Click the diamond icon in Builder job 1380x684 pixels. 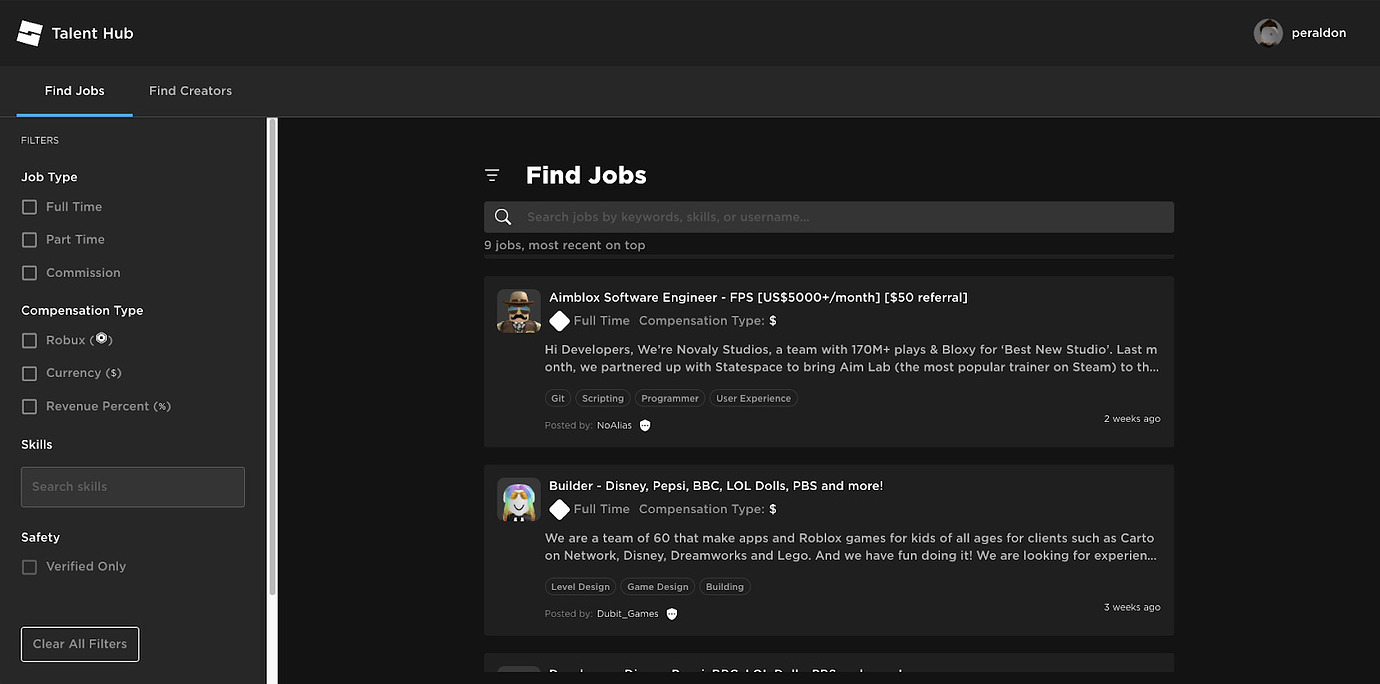tap(559, 509)
